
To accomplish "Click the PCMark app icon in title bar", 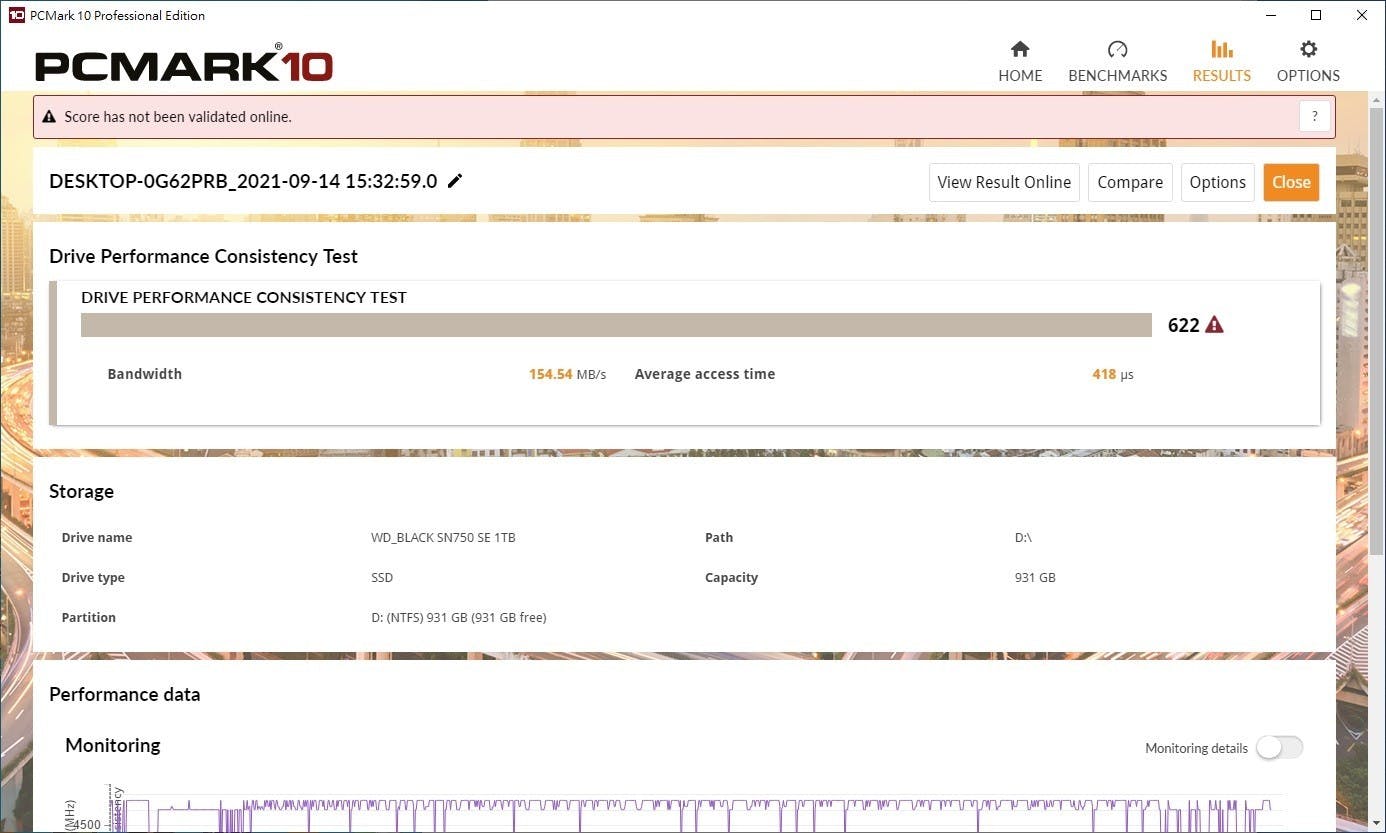I will pyautogui.click(x=16, y=15).
